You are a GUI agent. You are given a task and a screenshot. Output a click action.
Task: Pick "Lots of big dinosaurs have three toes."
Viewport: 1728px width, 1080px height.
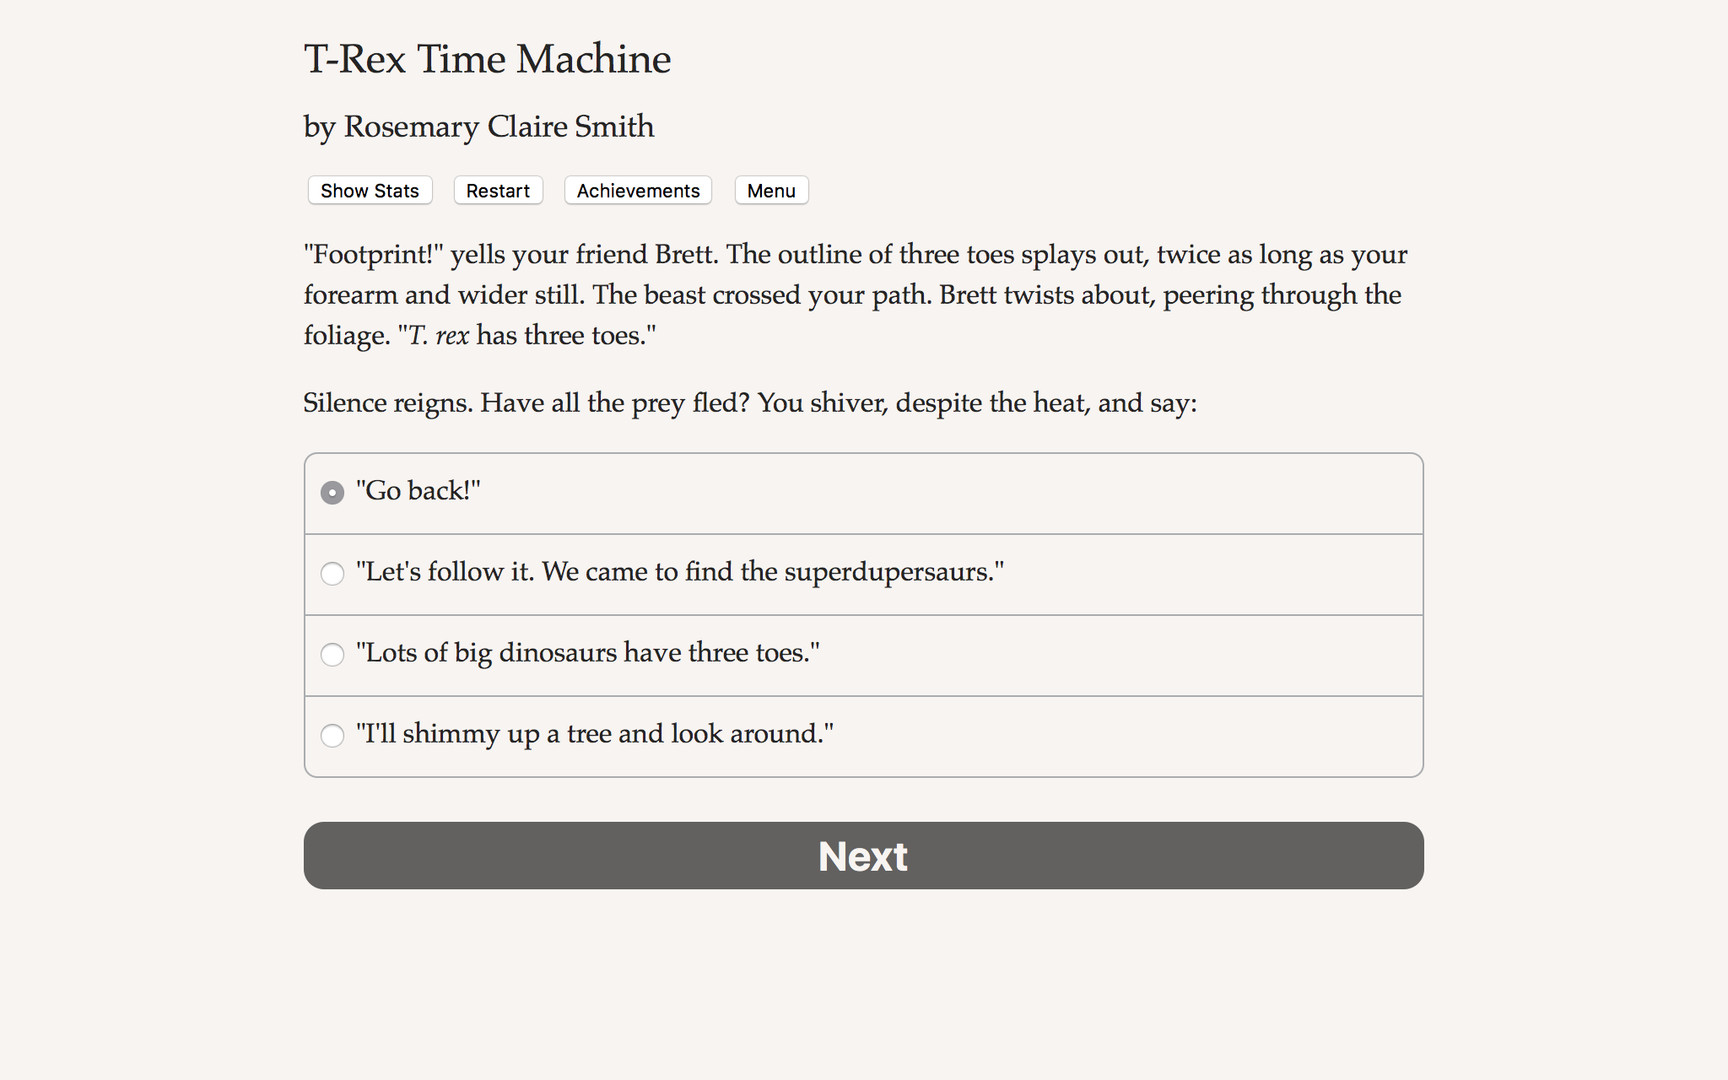click(587, 654)
